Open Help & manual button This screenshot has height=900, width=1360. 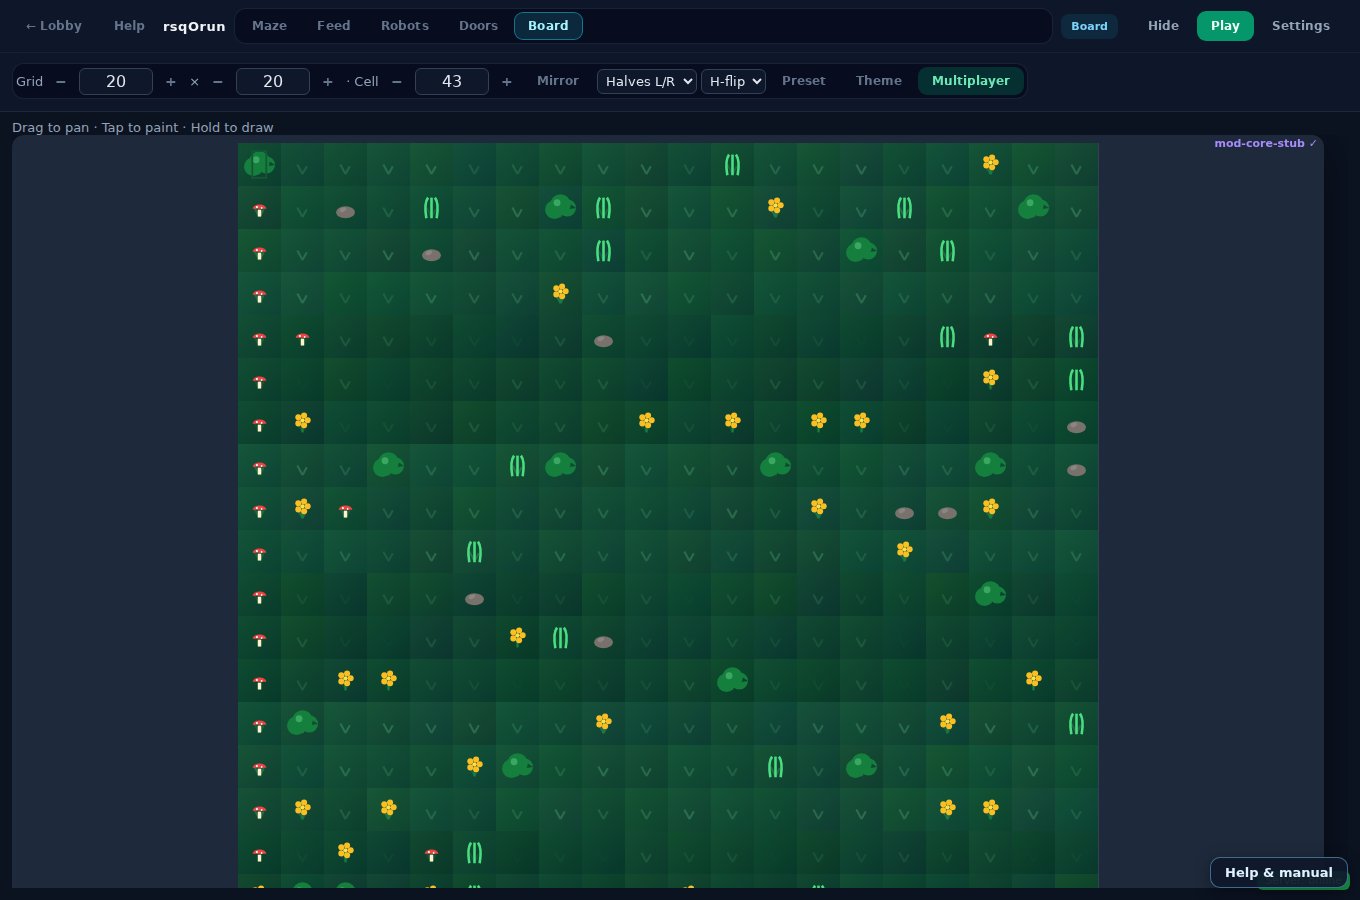tap(1279, 872)
